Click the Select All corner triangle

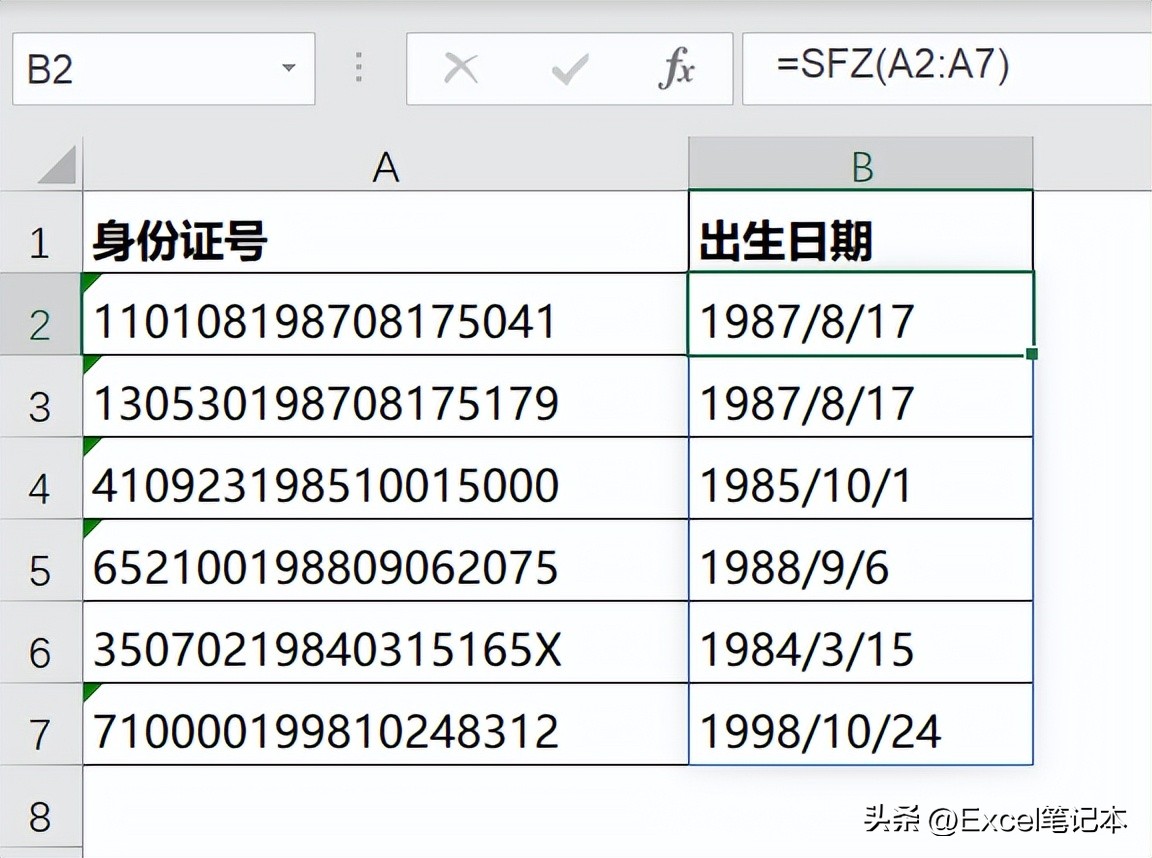pos(56,165)
